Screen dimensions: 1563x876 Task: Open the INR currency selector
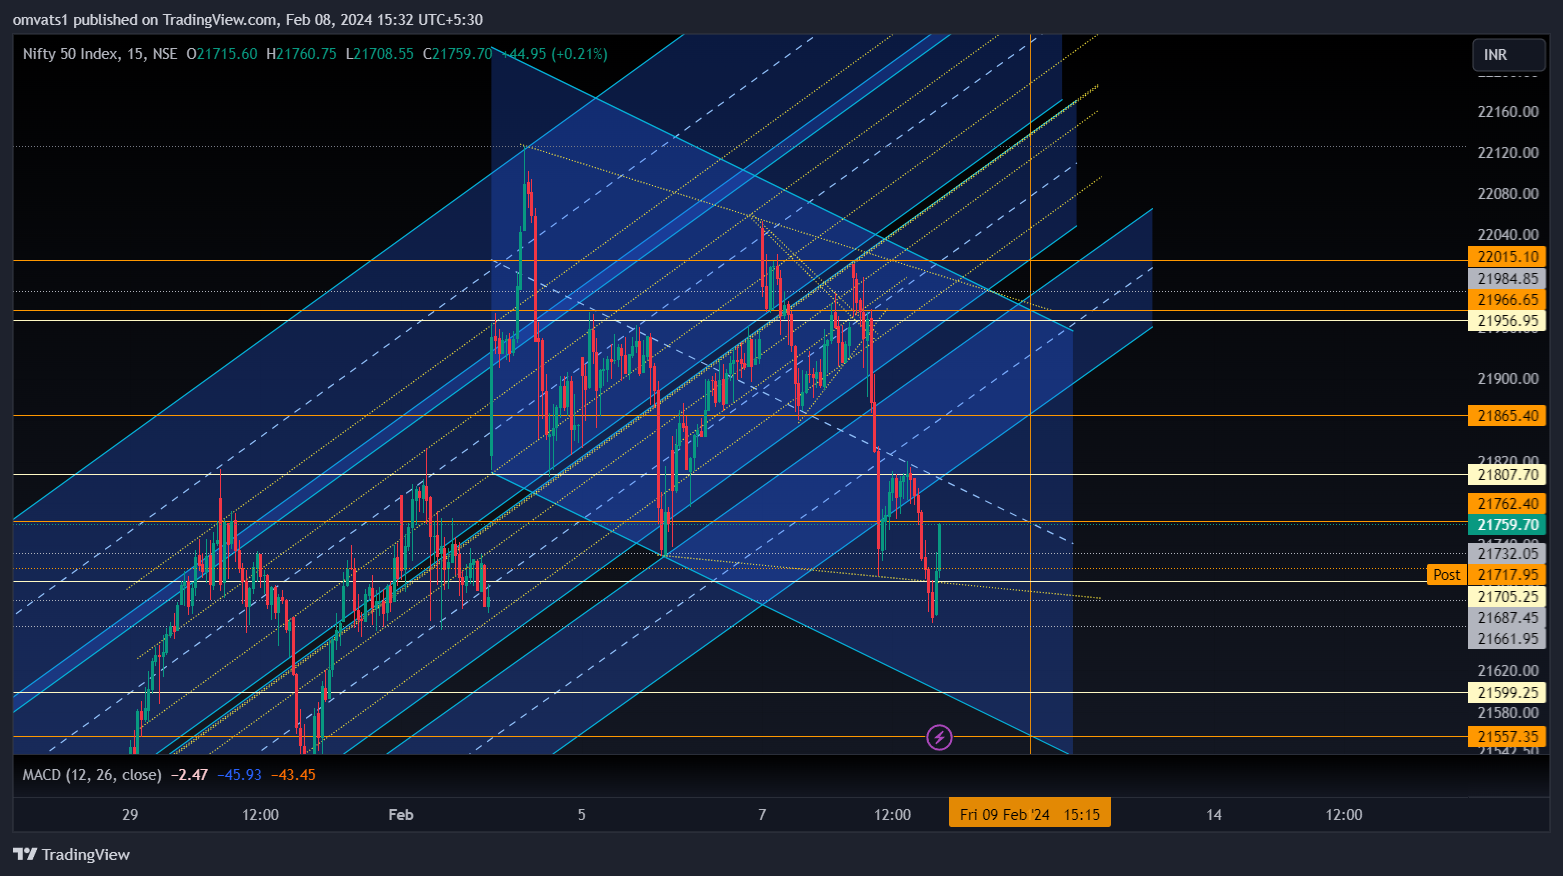1508,55
